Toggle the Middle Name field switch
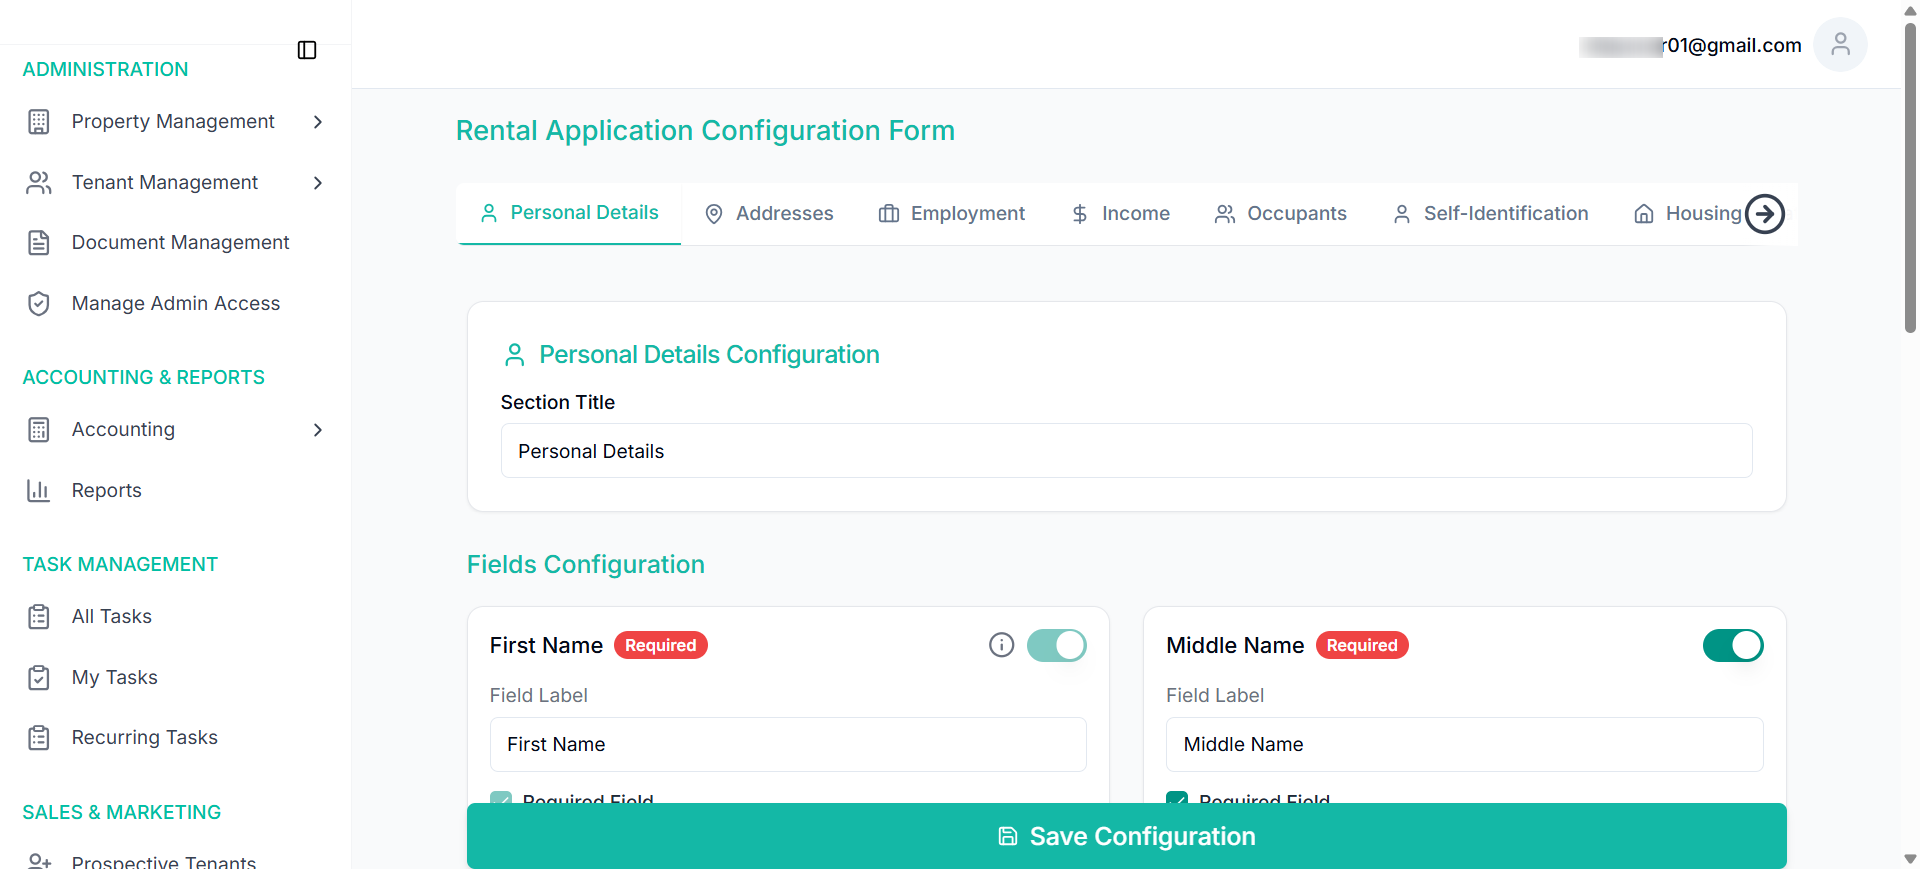Viewport: 1920px width, 869px height. [x=1733, y=645]
